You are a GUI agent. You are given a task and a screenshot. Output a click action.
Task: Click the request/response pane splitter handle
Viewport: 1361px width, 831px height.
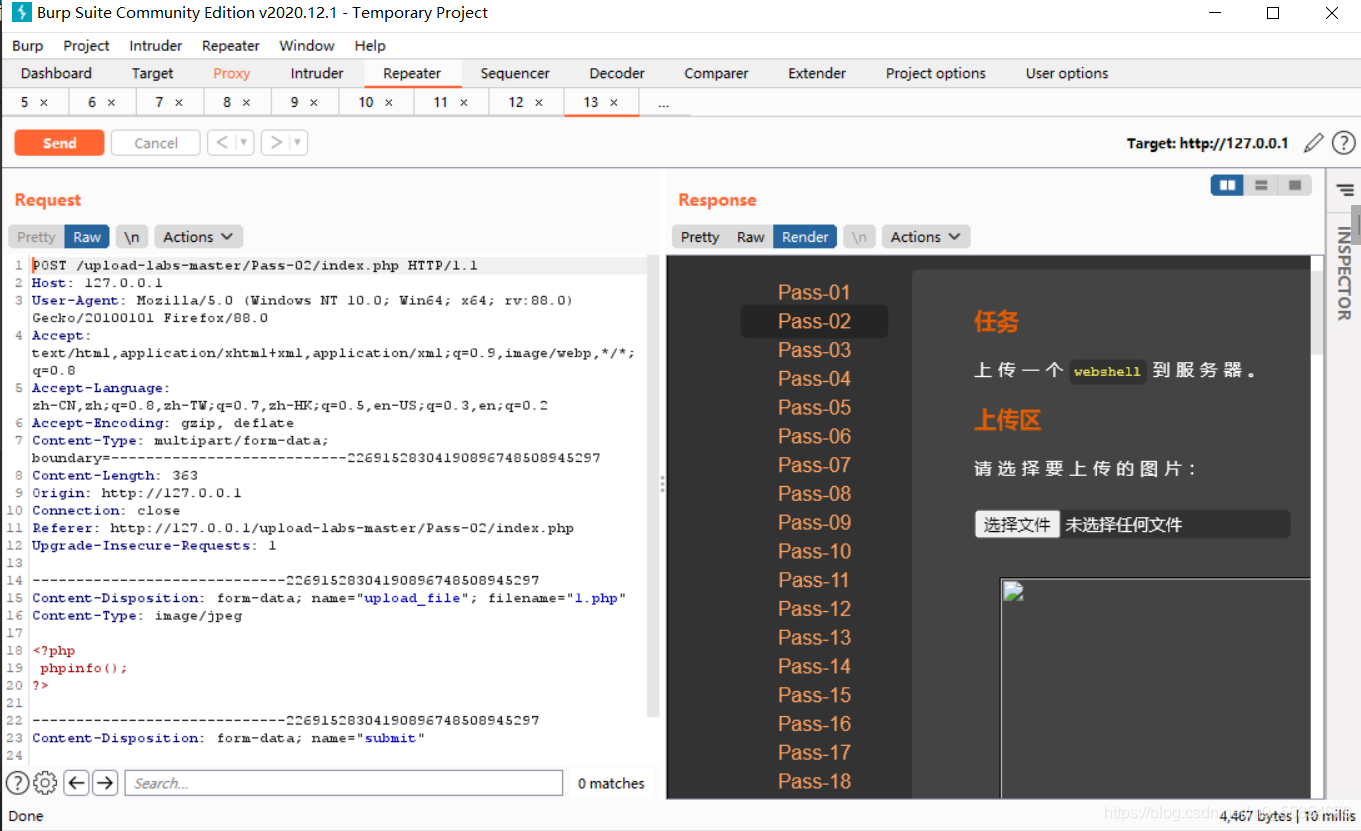point(662,484)
